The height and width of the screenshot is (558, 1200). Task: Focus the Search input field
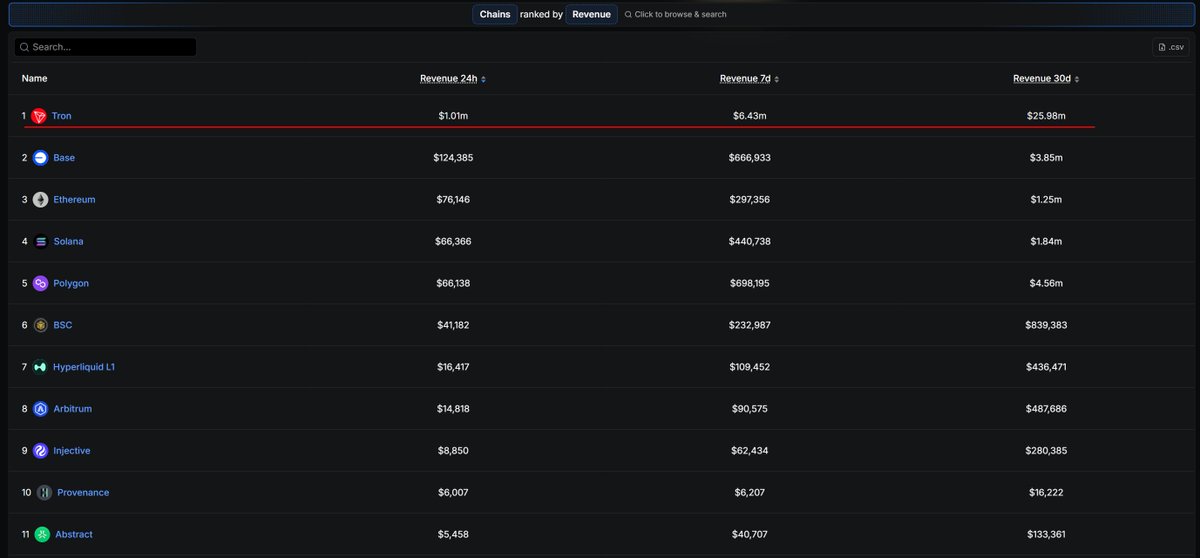(105, 47)
